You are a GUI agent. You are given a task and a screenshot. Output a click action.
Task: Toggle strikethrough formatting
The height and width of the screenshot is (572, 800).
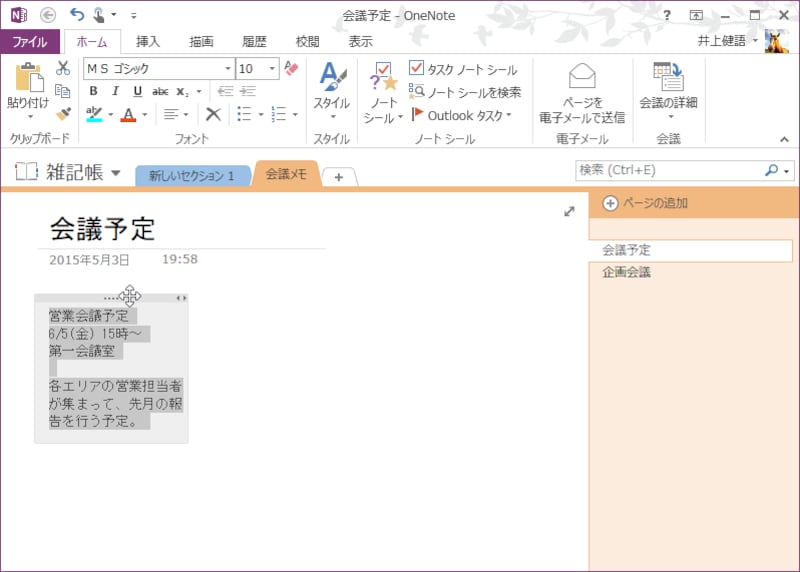click(x=160, y=92)
